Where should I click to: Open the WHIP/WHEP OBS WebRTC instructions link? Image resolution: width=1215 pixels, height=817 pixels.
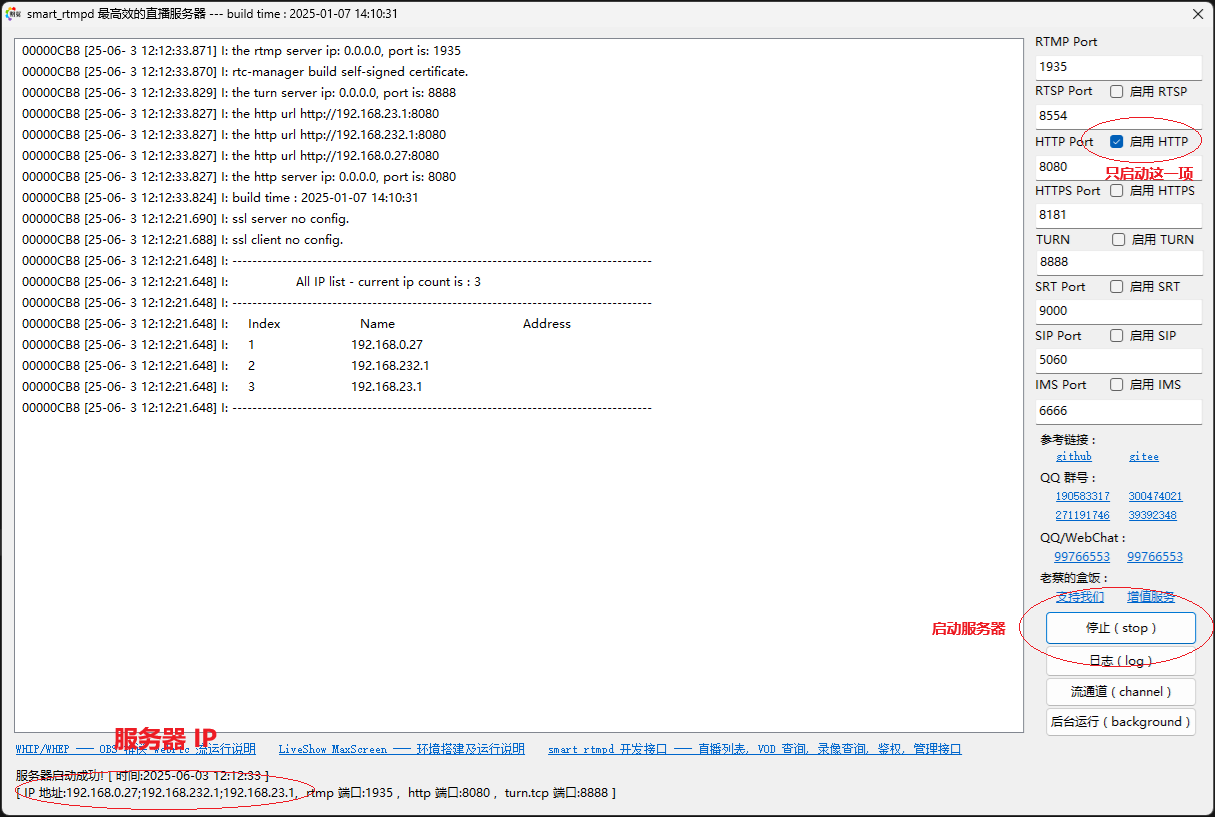136,749
